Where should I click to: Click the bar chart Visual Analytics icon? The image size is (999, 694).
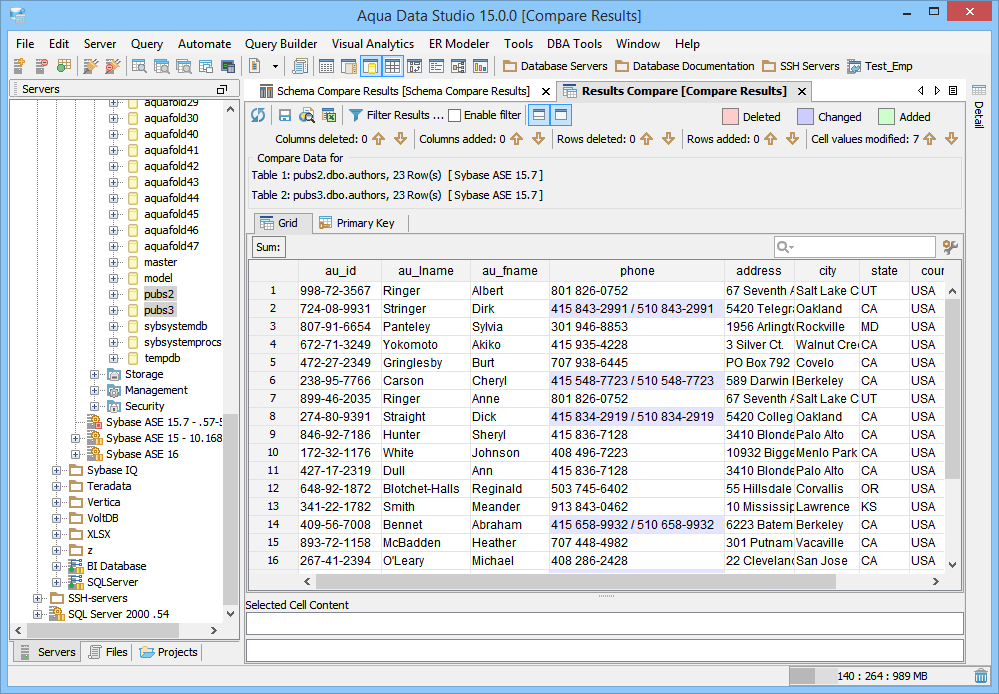click(x=480, y=66)
